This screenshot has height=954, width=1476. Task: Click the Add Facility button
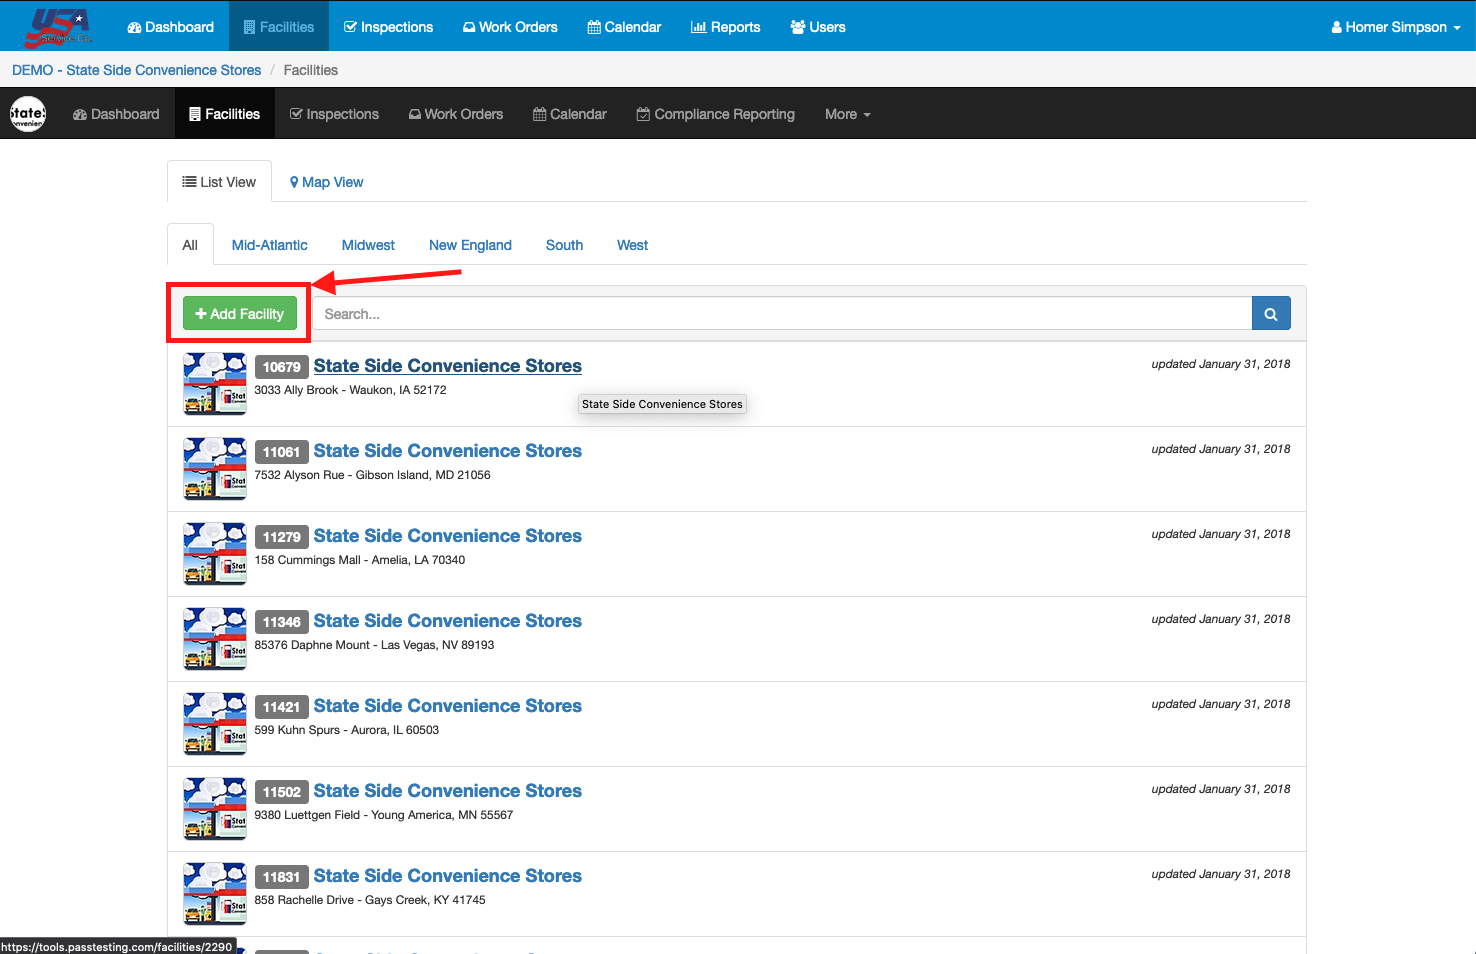click(x=240, y=314)
